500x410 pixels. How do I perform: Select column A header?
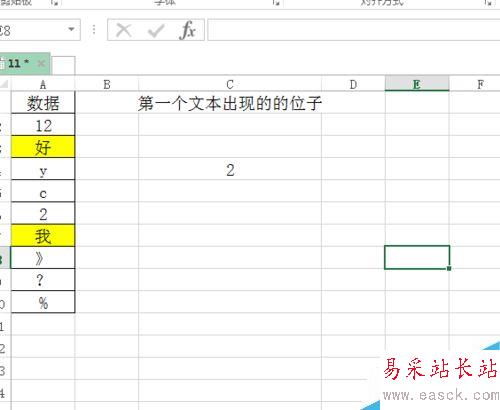(43, 84)
